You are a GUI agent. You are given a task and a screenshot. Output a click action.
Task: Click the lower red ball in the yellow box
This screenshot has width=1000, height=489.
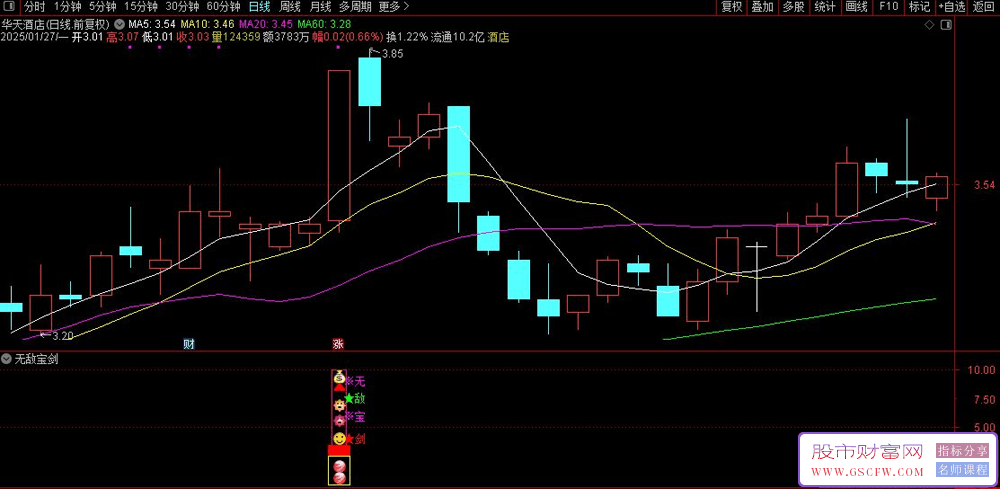click(x=339, y=478)
